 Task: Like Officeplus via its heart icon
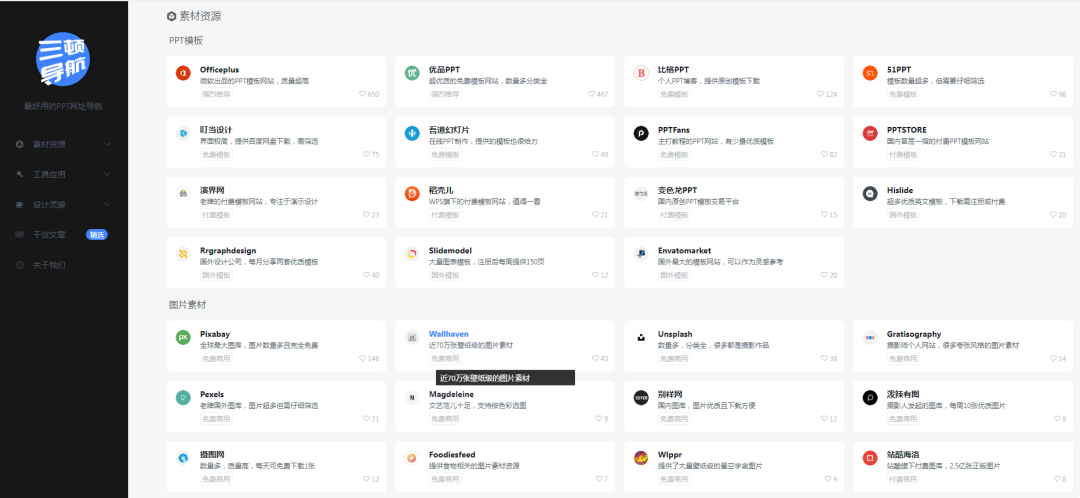pyautogui.click(x=363, y=95)
